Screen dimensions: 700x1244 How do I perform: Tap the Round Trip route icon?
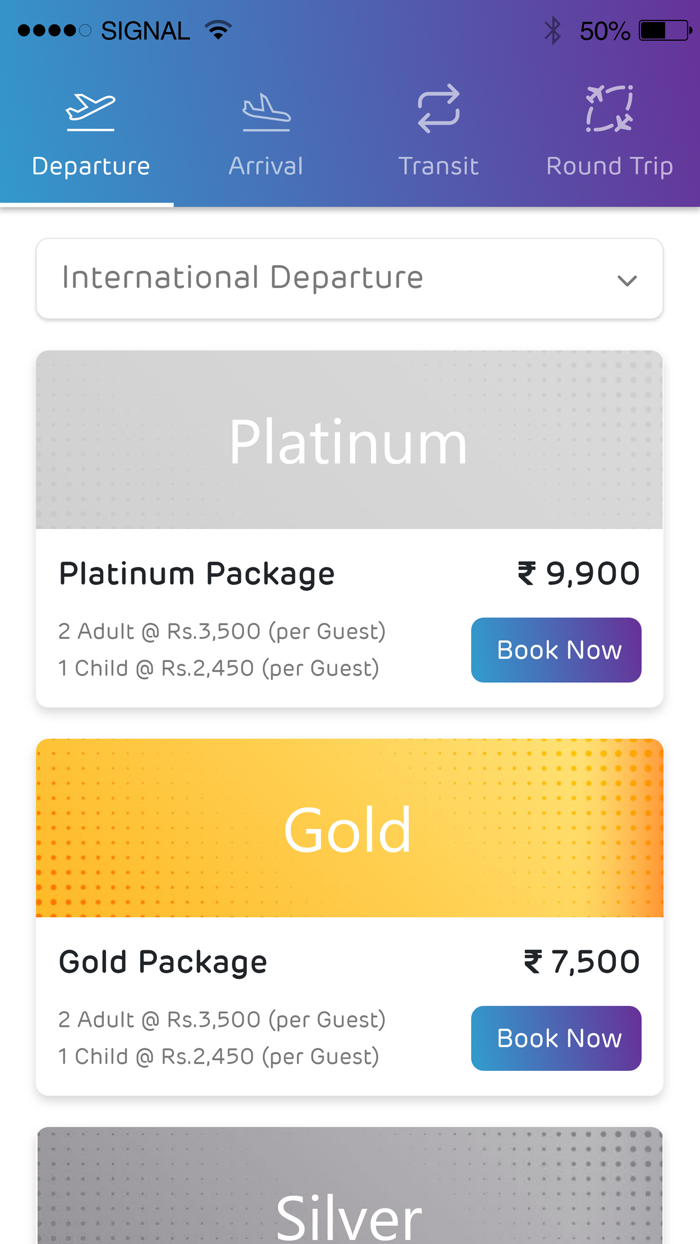point(609,109)
